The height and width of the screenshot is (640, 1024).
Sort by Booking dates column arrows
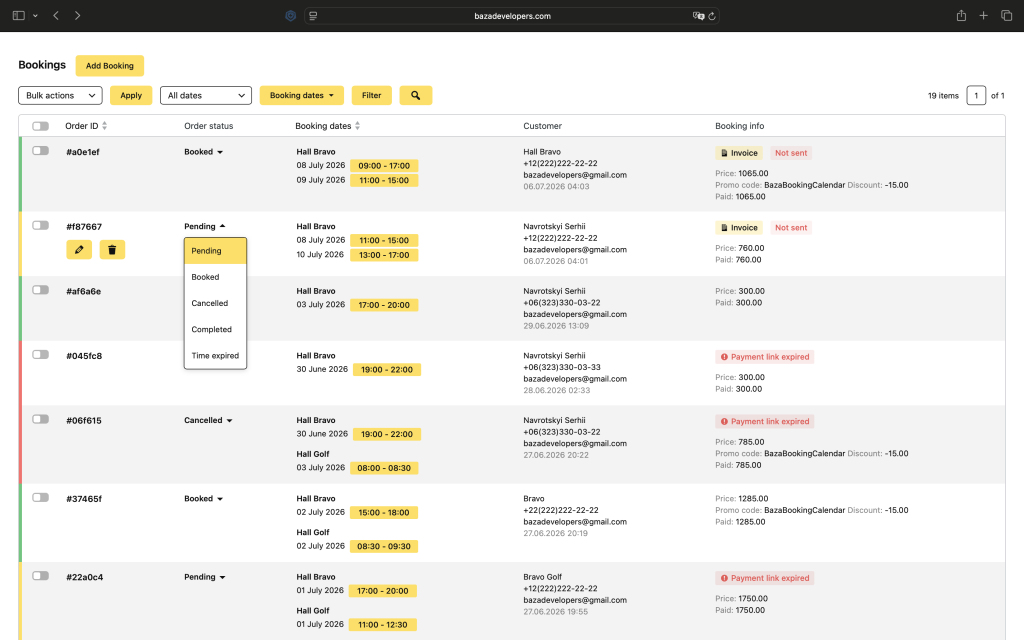[357, 126]
